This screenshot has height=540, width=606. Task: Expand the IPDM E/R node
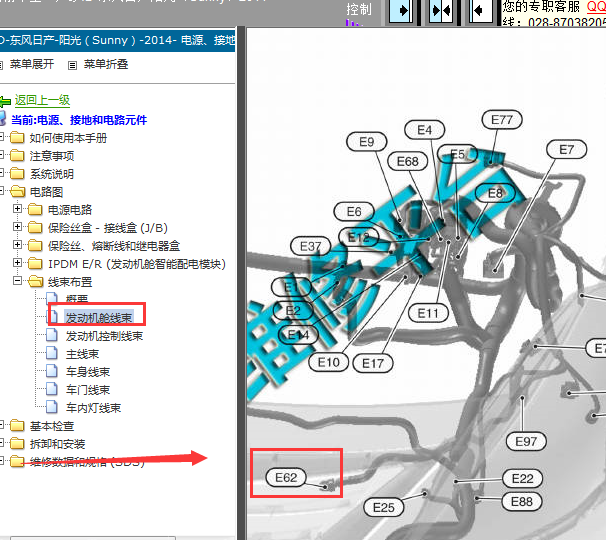(x=17, y=262)
